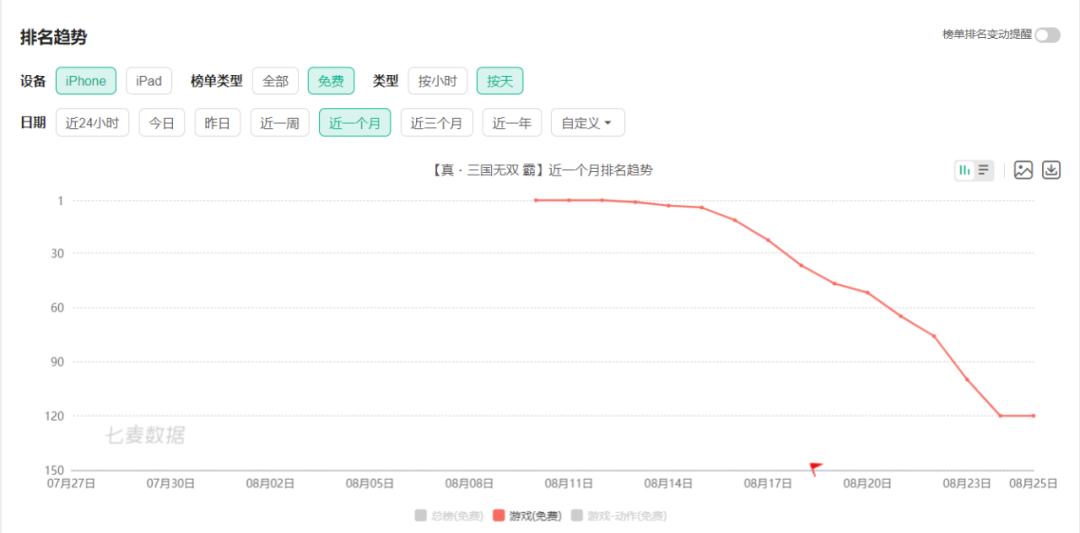The width and height of the screenshot is (1080, 533).
Task: Switch to the list view icon
Action: pyautogui.click(x=984, y=170)
